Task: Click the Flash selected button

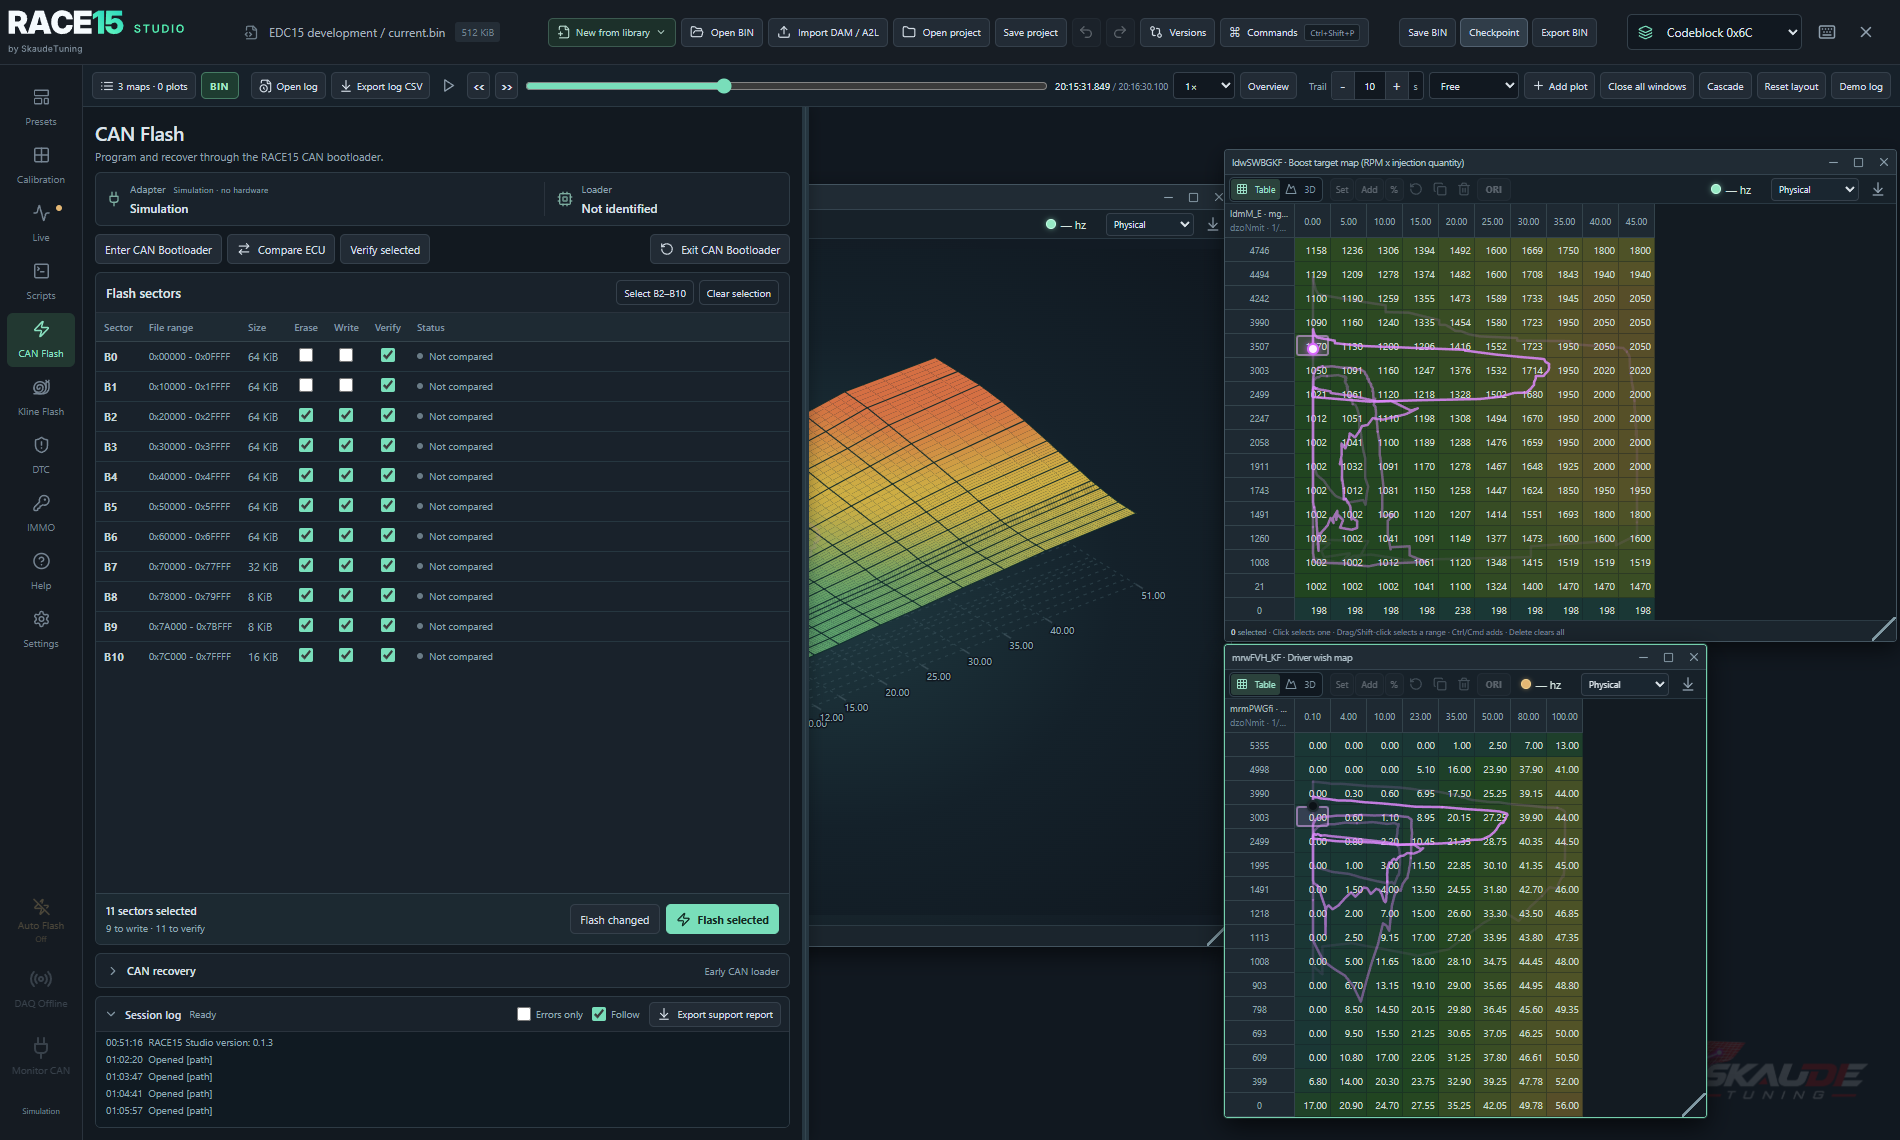Action: [722, 919]
